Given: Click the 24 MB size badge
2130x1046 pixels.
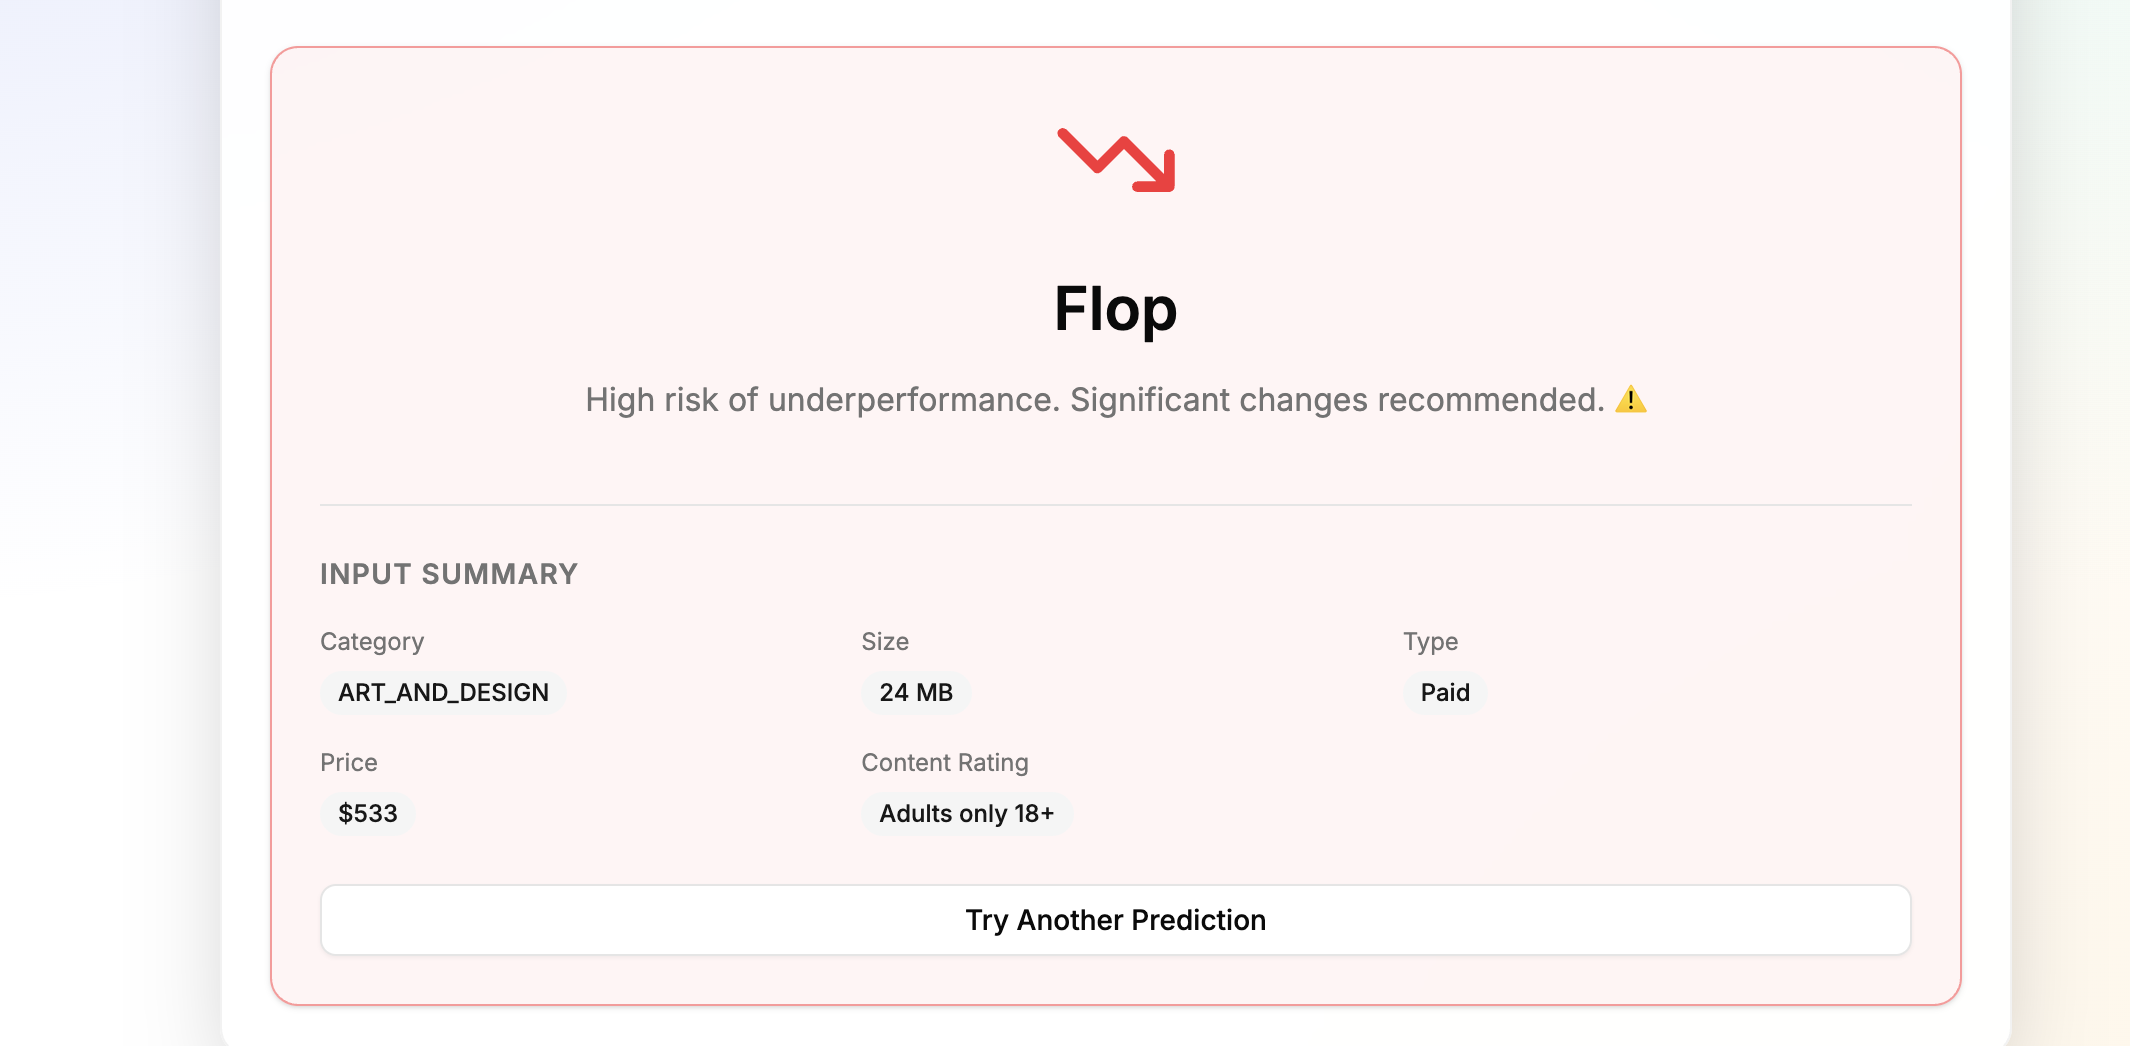Looking at the screenshot, I should pyautogui.click(x=915, y=693).
